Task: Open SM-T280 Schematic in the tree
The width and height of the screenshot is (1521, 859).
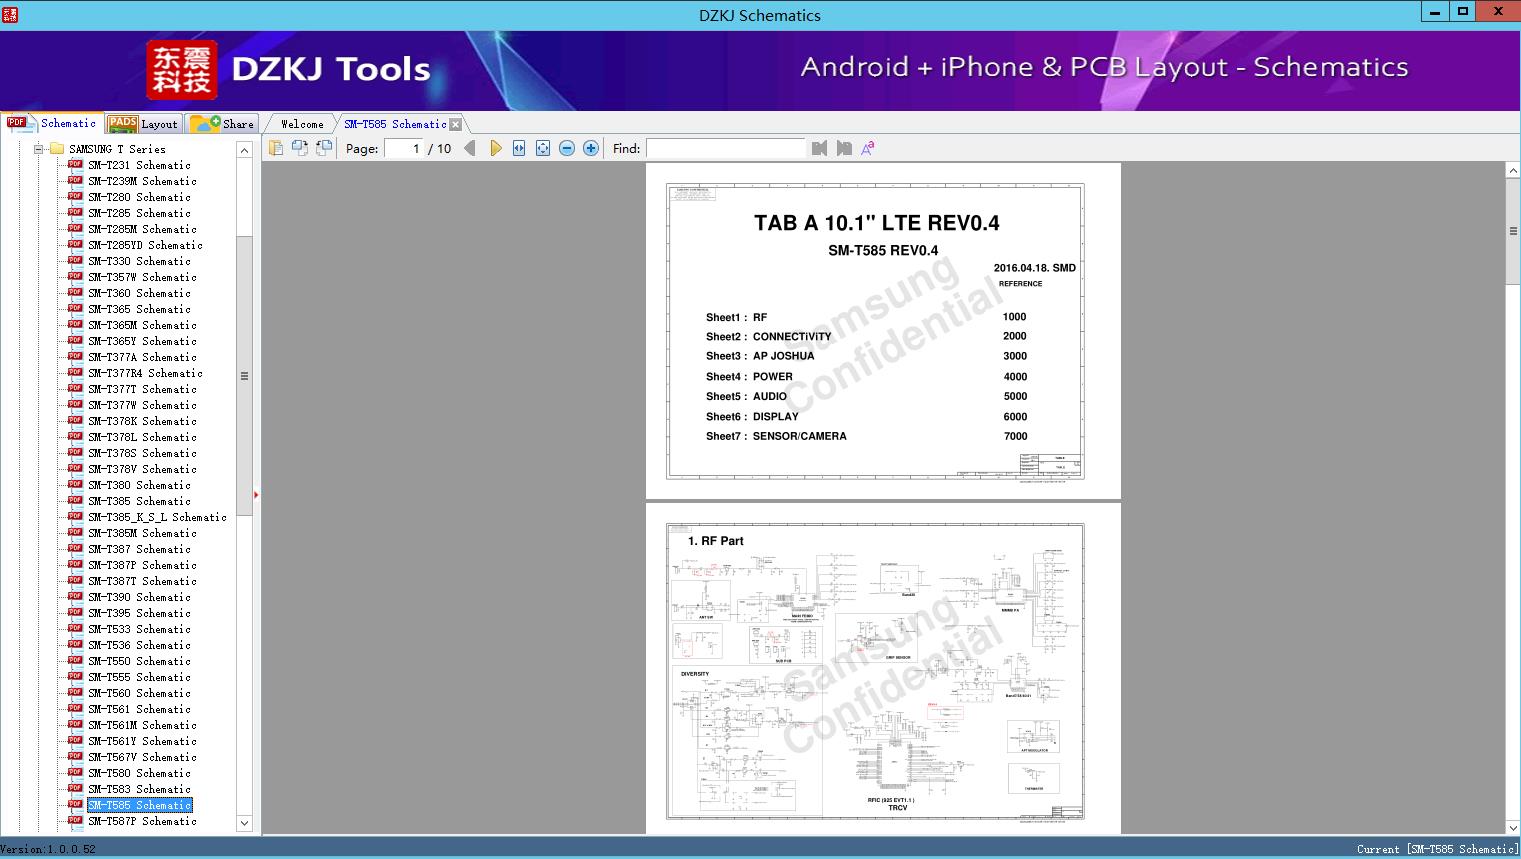Action: pos(139,197)
